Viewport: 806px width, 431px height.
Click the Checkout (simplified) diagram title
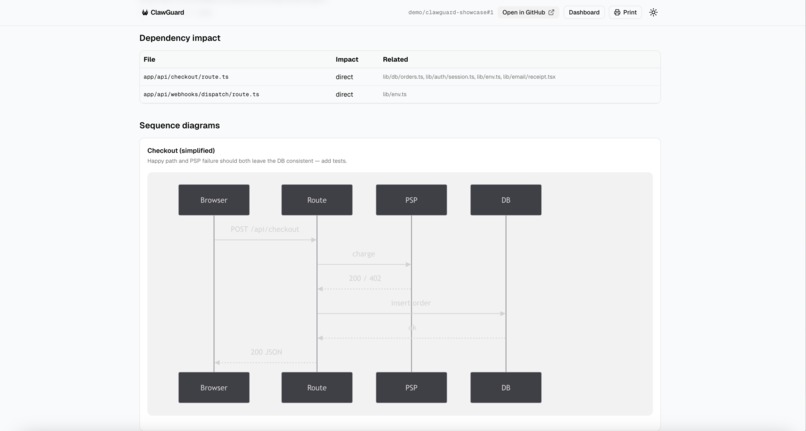click(181, 151)
